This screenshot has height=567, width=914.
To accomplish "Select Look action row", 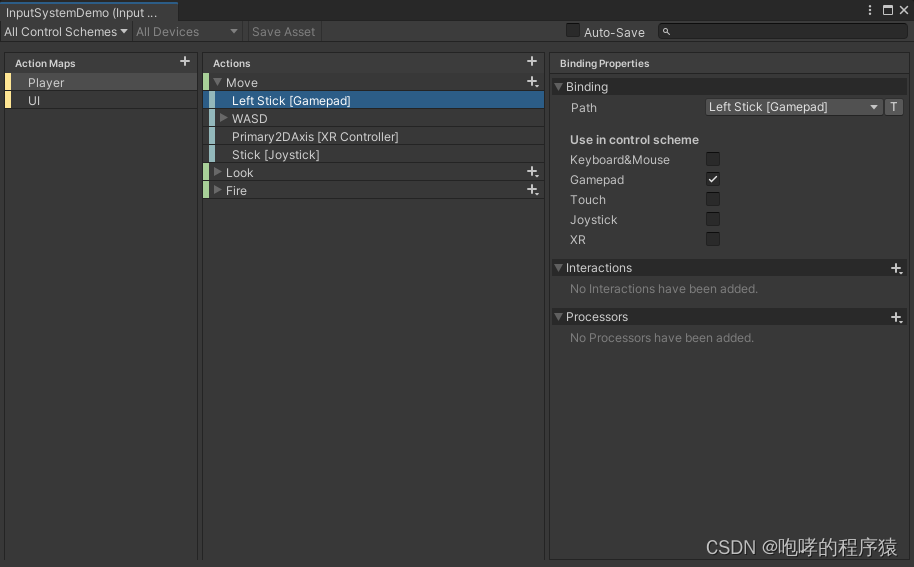I will 374,172.
